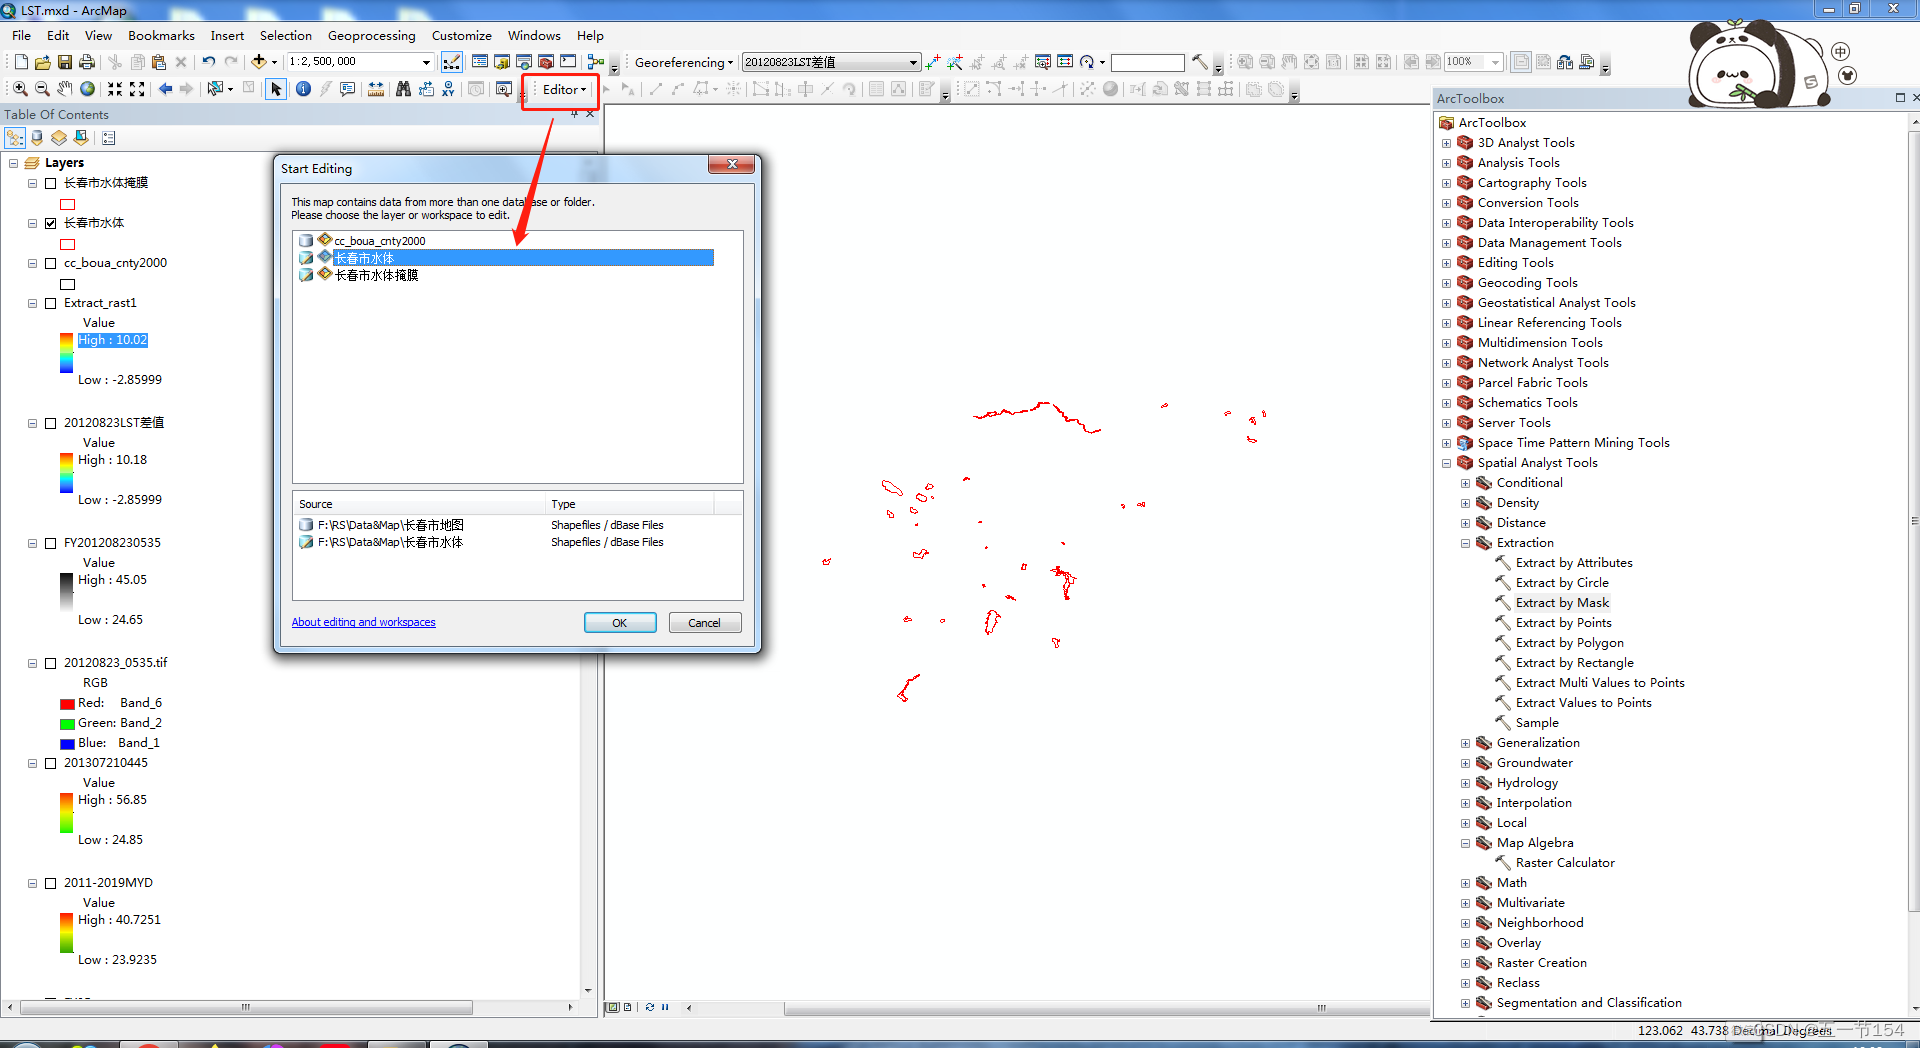Select the Extract by Mask tool
The height and width of the screenshot is (1048, 1920).
point(1562,603)
